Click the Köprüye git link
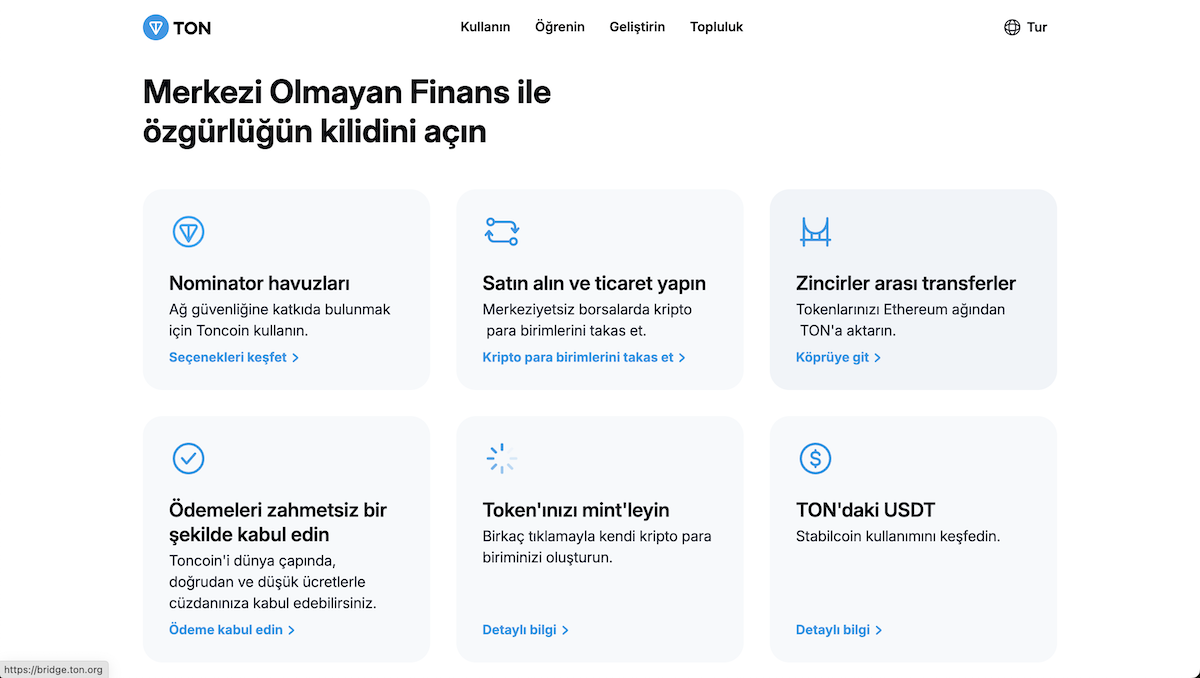This screenshot has height=678, width=1200. click(833, 356)
